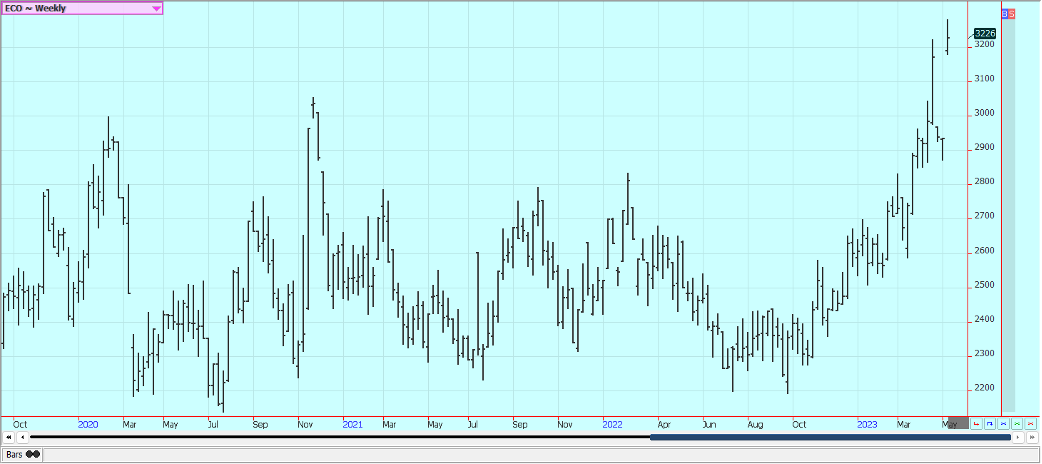Click the dark blue scrollbar thumb
The image size is (1042, 464).
830,437
